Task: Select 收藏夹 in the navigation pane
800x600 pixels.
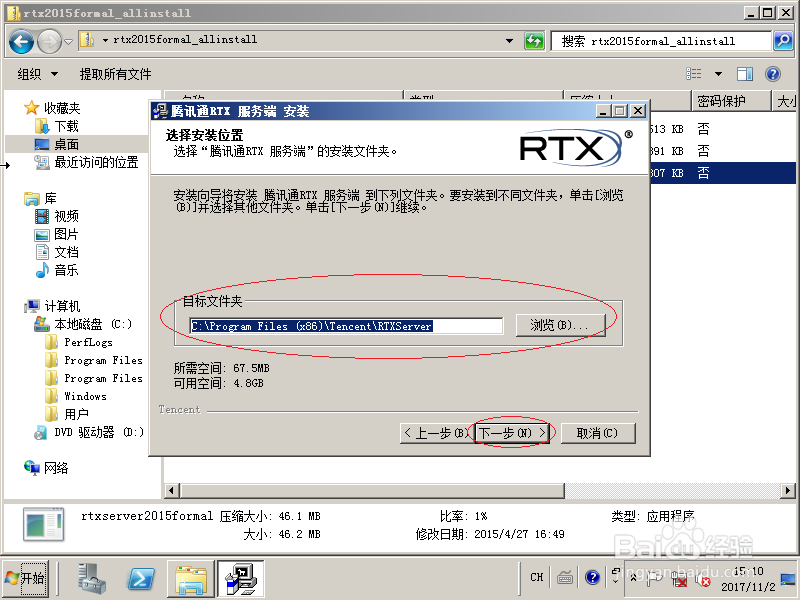Action: [52, 108]
